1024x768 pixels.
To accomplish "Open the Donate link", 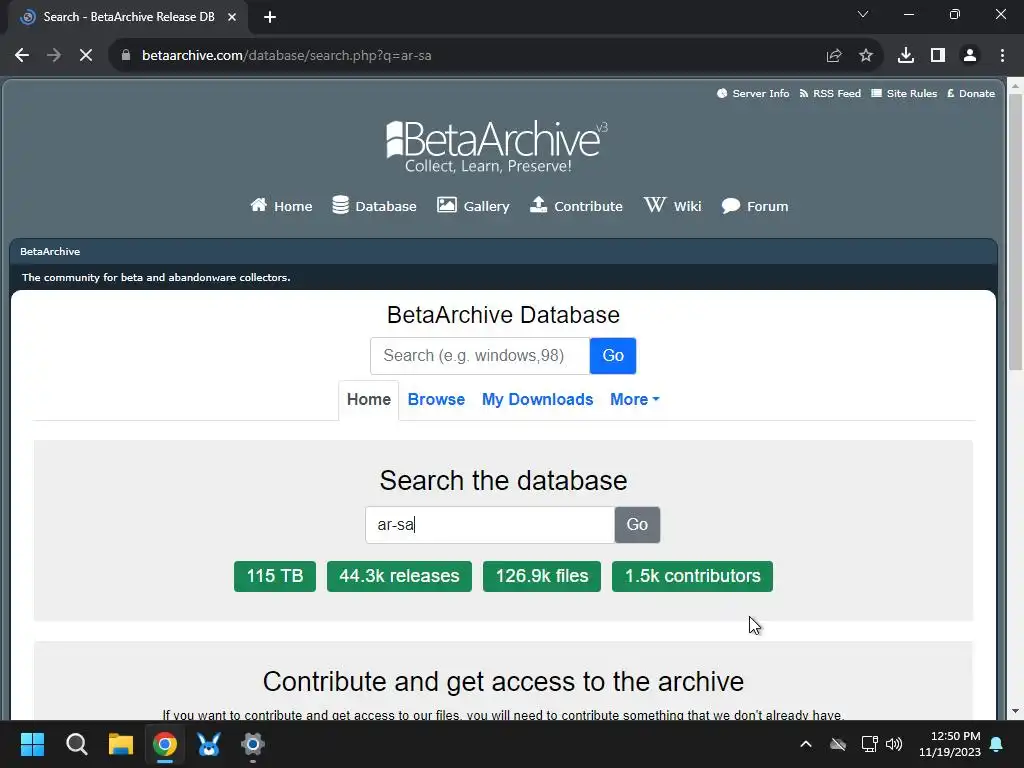I will [970, 93].
